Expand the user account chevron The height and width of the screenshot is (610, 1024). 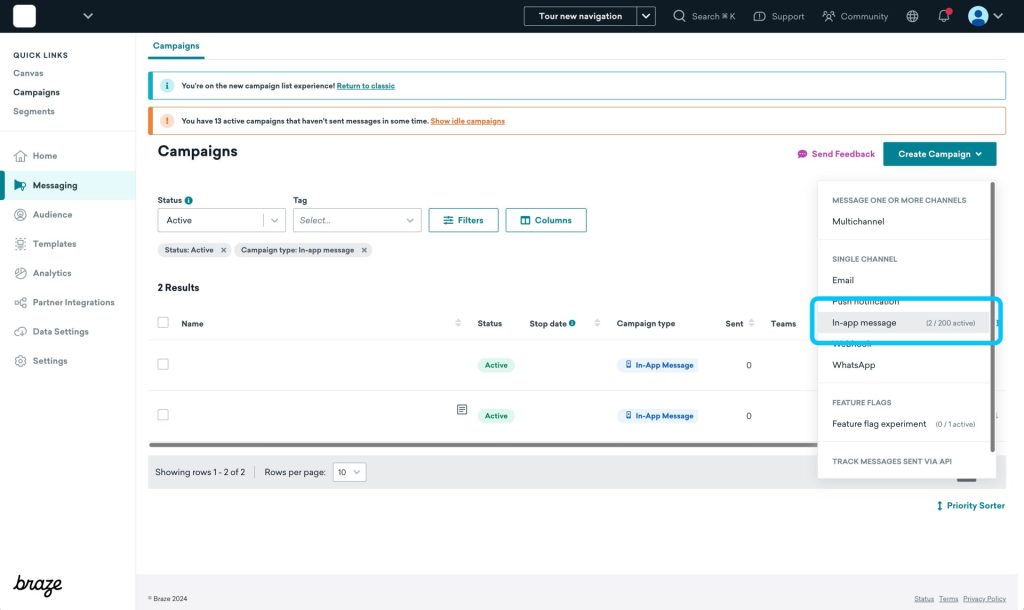click(998, 16)
